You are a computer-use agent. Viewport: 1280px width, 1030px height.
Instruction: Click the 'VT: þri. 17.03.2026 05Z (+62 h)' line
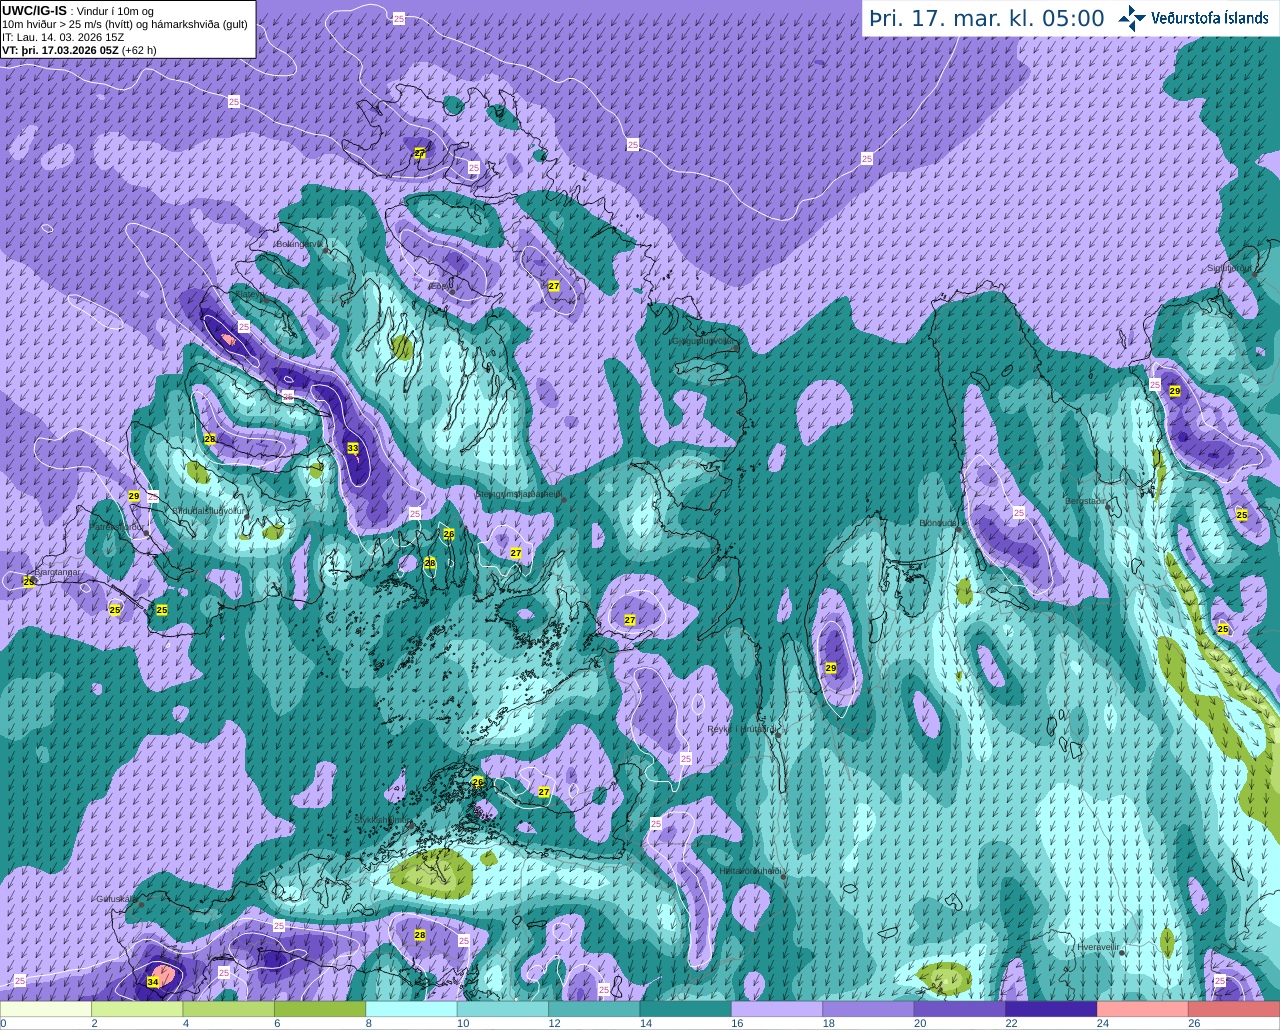(x=79, y=50)
